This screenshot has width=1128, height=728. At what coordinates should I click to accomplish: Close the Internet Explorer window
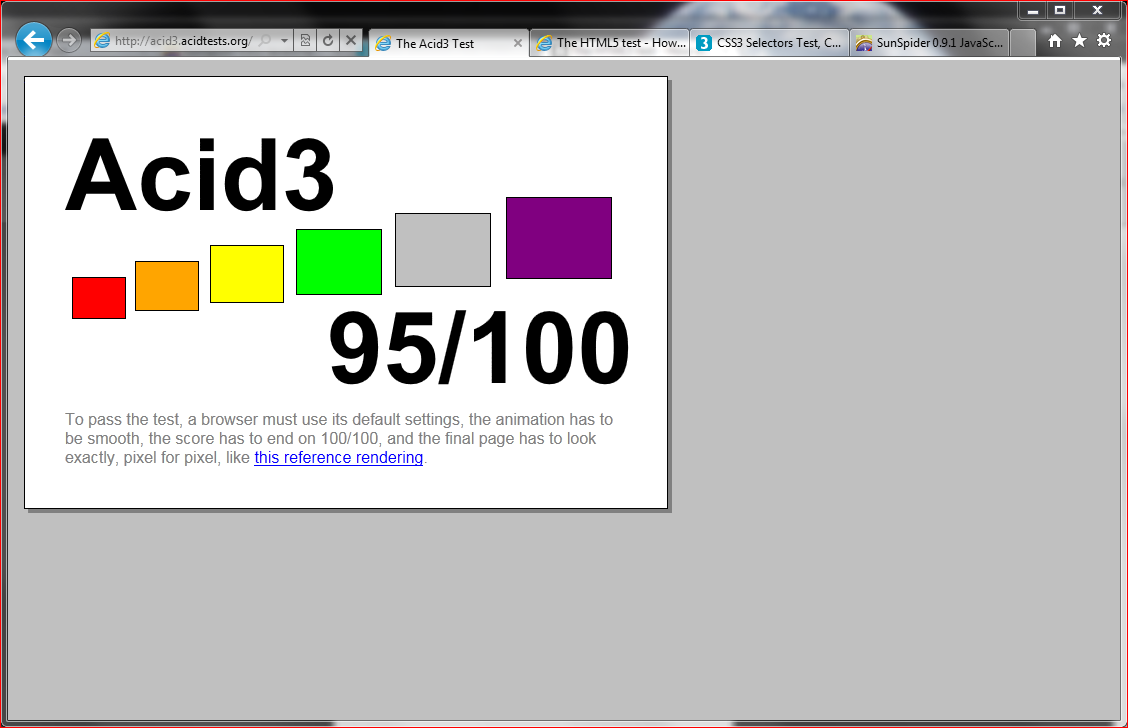click(1098, 10)
